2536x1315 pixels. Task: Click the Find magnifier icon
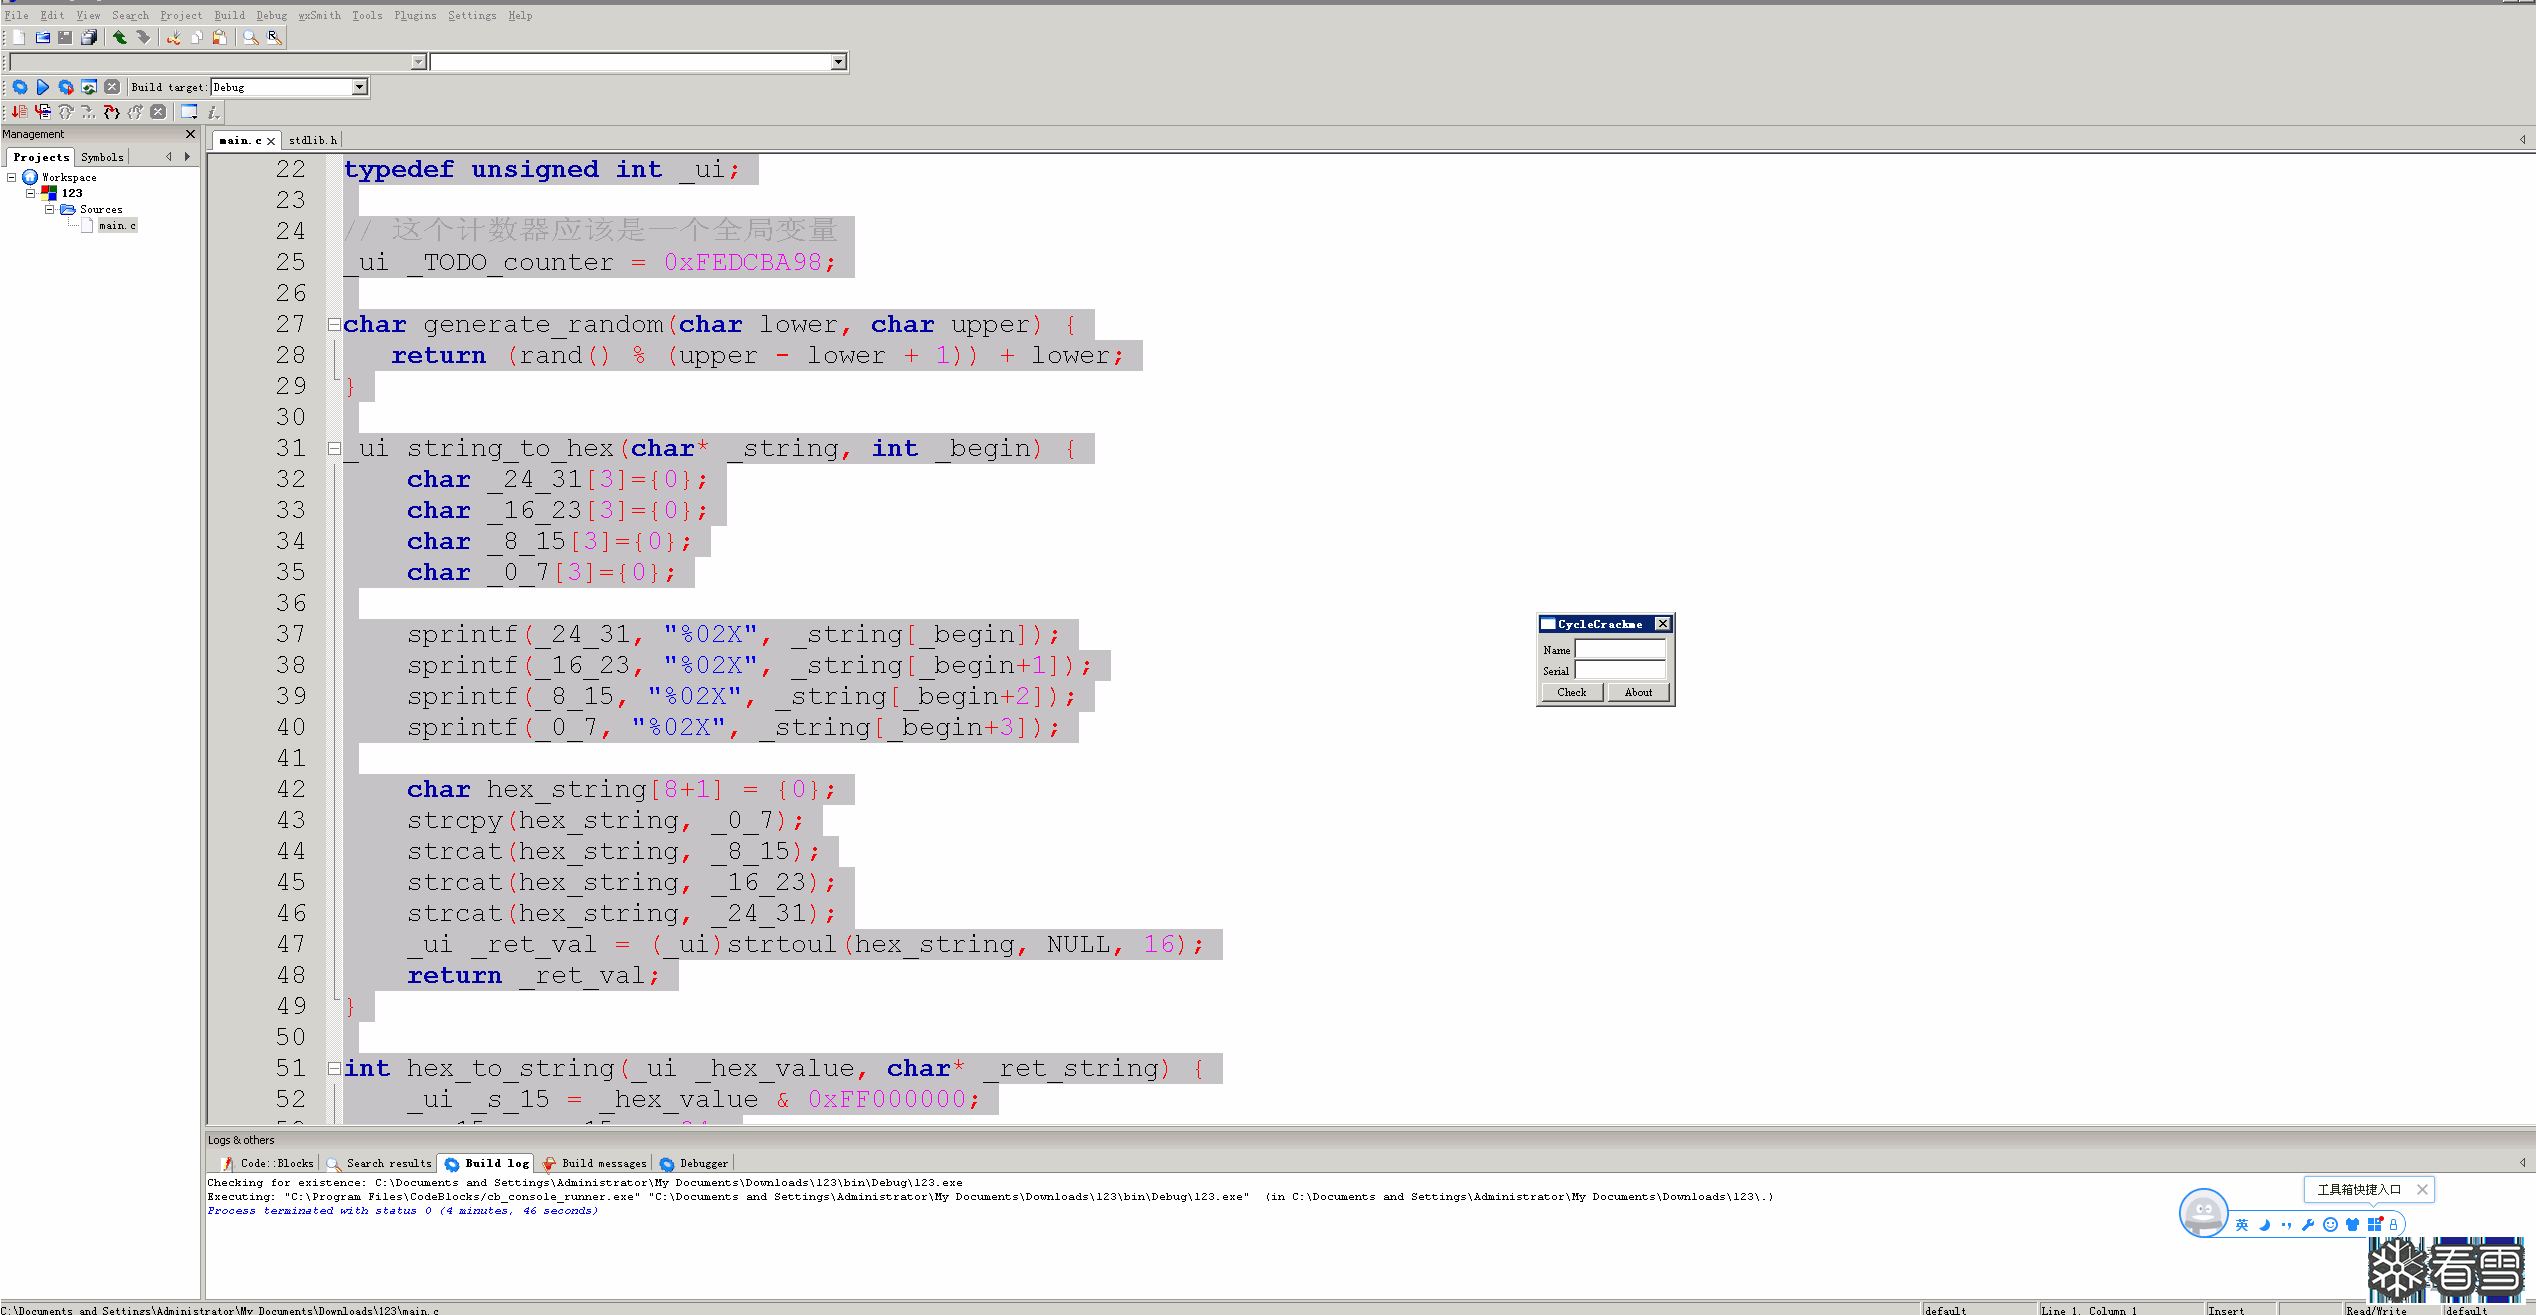tap(250, 37)
